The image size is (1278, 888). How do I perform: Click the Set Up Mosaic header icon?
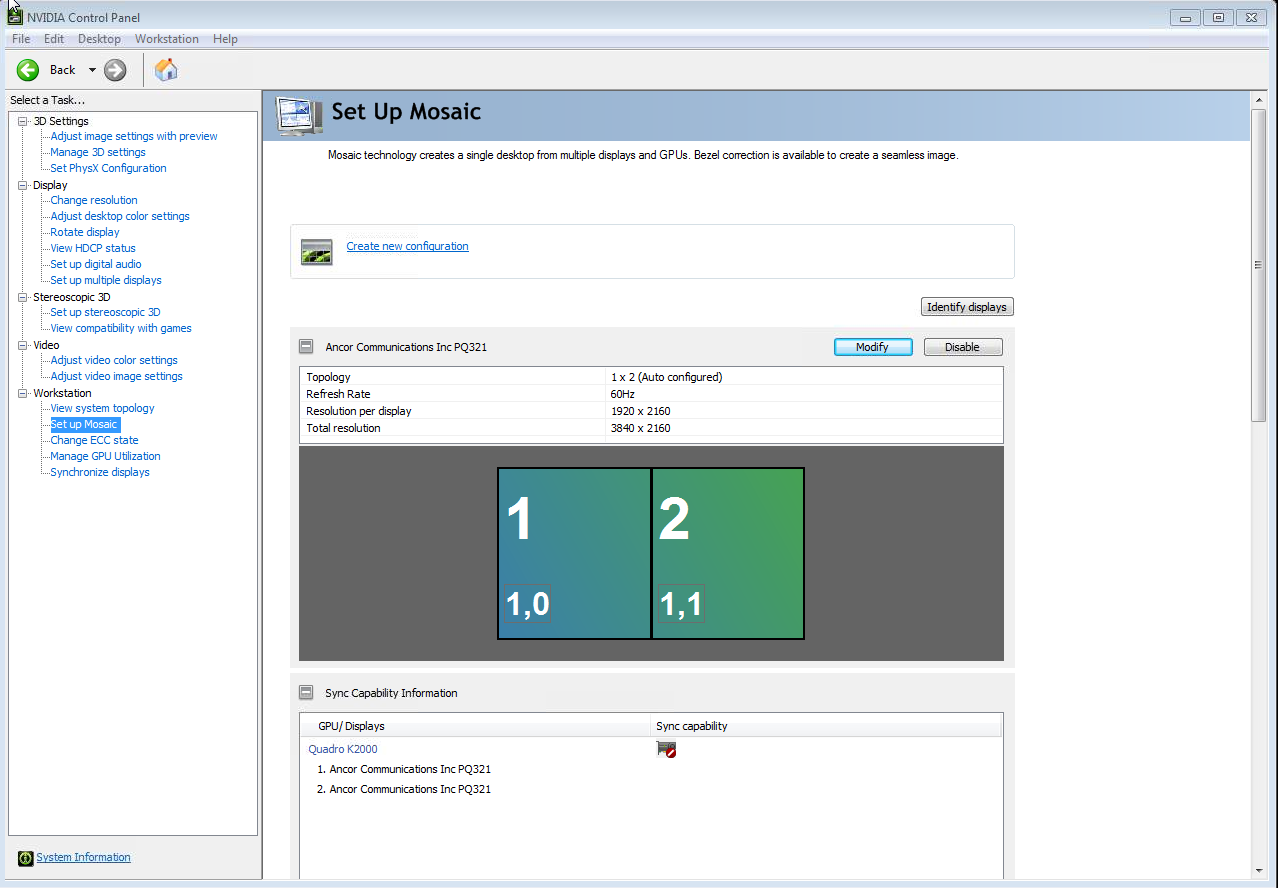(x=300, y=117)
